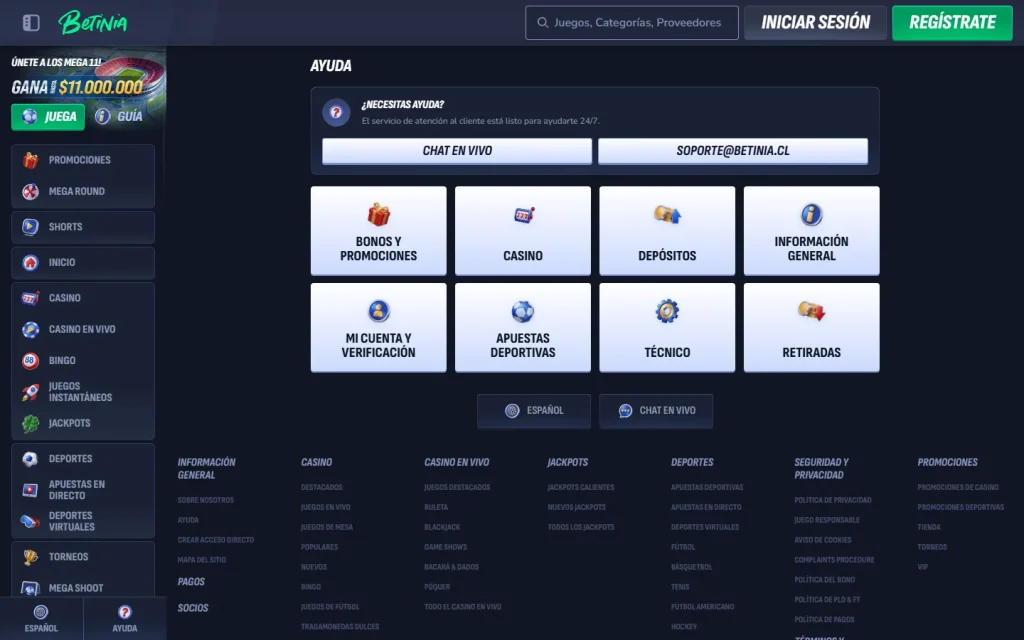Image resolution: width=1024 pixels, height=640 pixels.
Task: Open Apuestas en Directo icon
Action: (x=30, y=490)
